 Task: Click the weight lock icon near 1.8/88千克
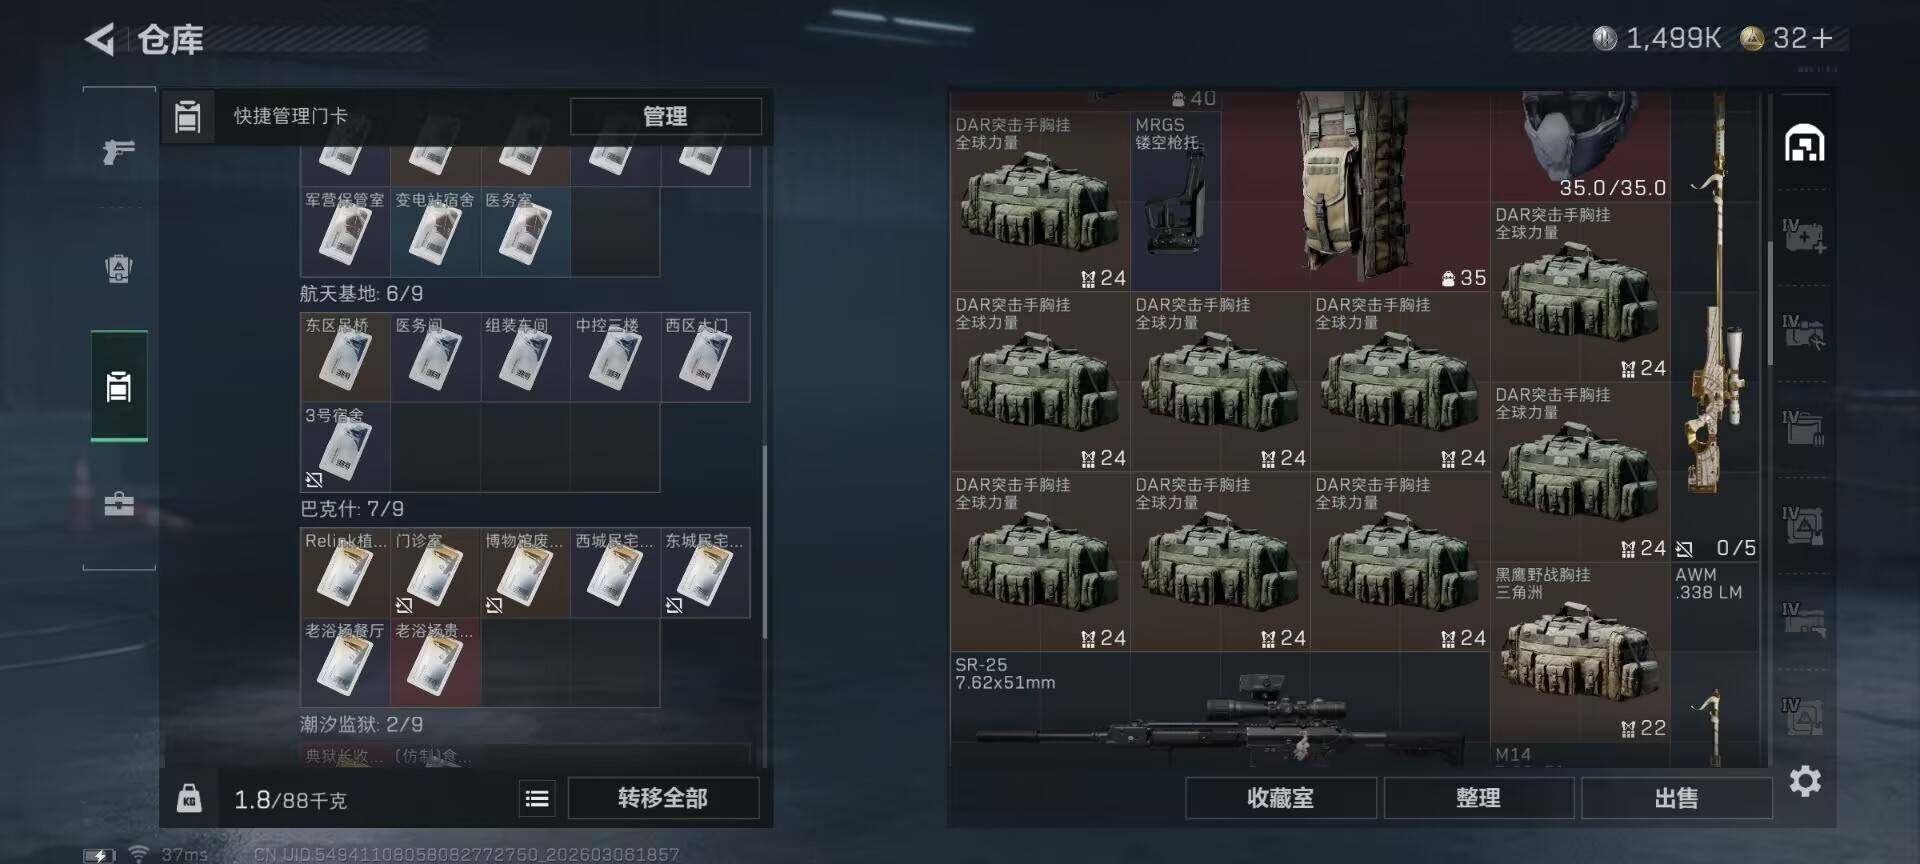(x=189, y=798)
